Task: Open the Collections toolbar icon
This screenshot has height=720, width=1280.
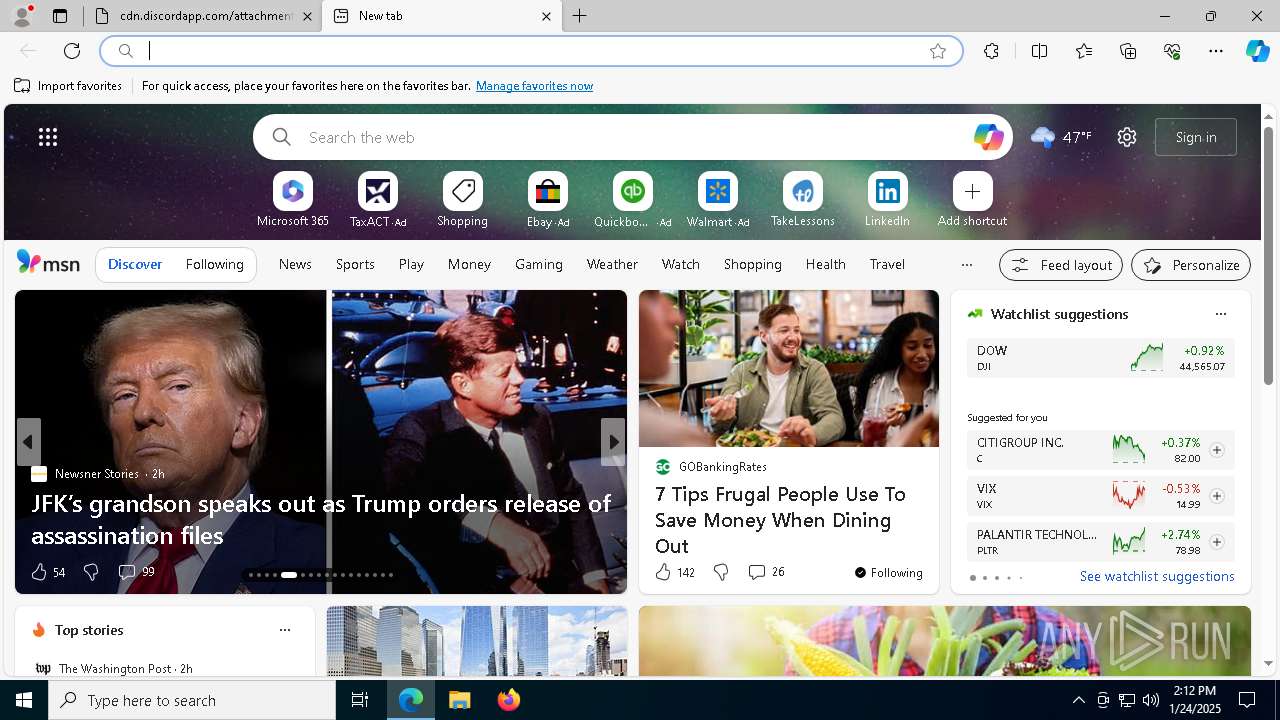Action: (x=1128, y=51)
